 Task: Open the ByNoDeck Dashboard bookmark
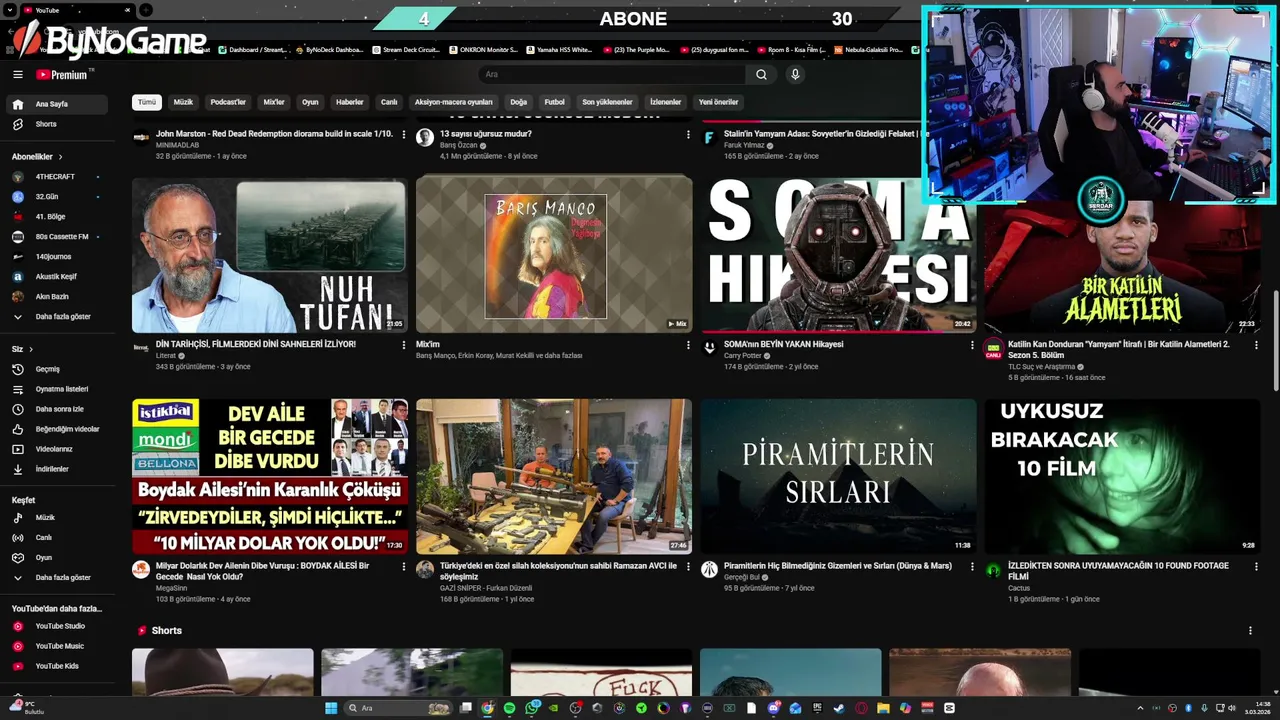click(328, 50)
